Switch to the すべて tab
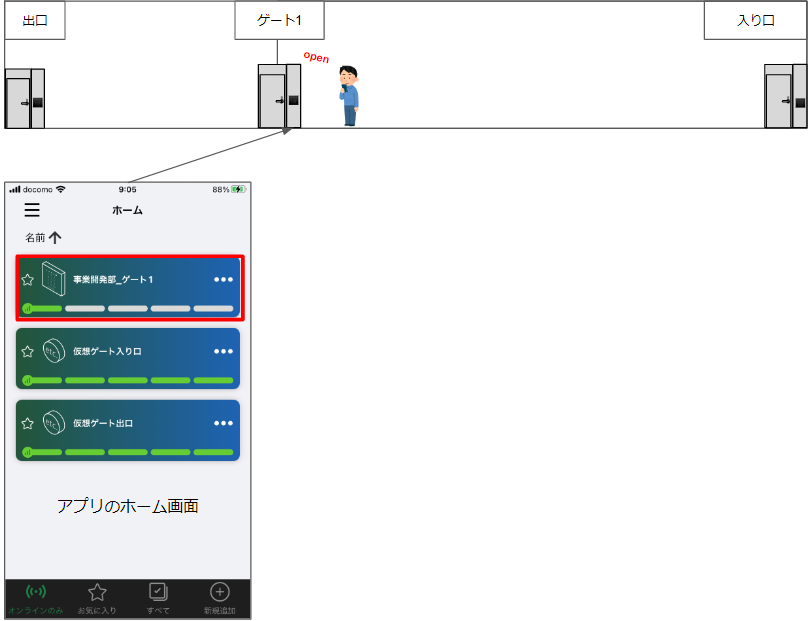This screenshot has width=811, height=621. (158, 599)
